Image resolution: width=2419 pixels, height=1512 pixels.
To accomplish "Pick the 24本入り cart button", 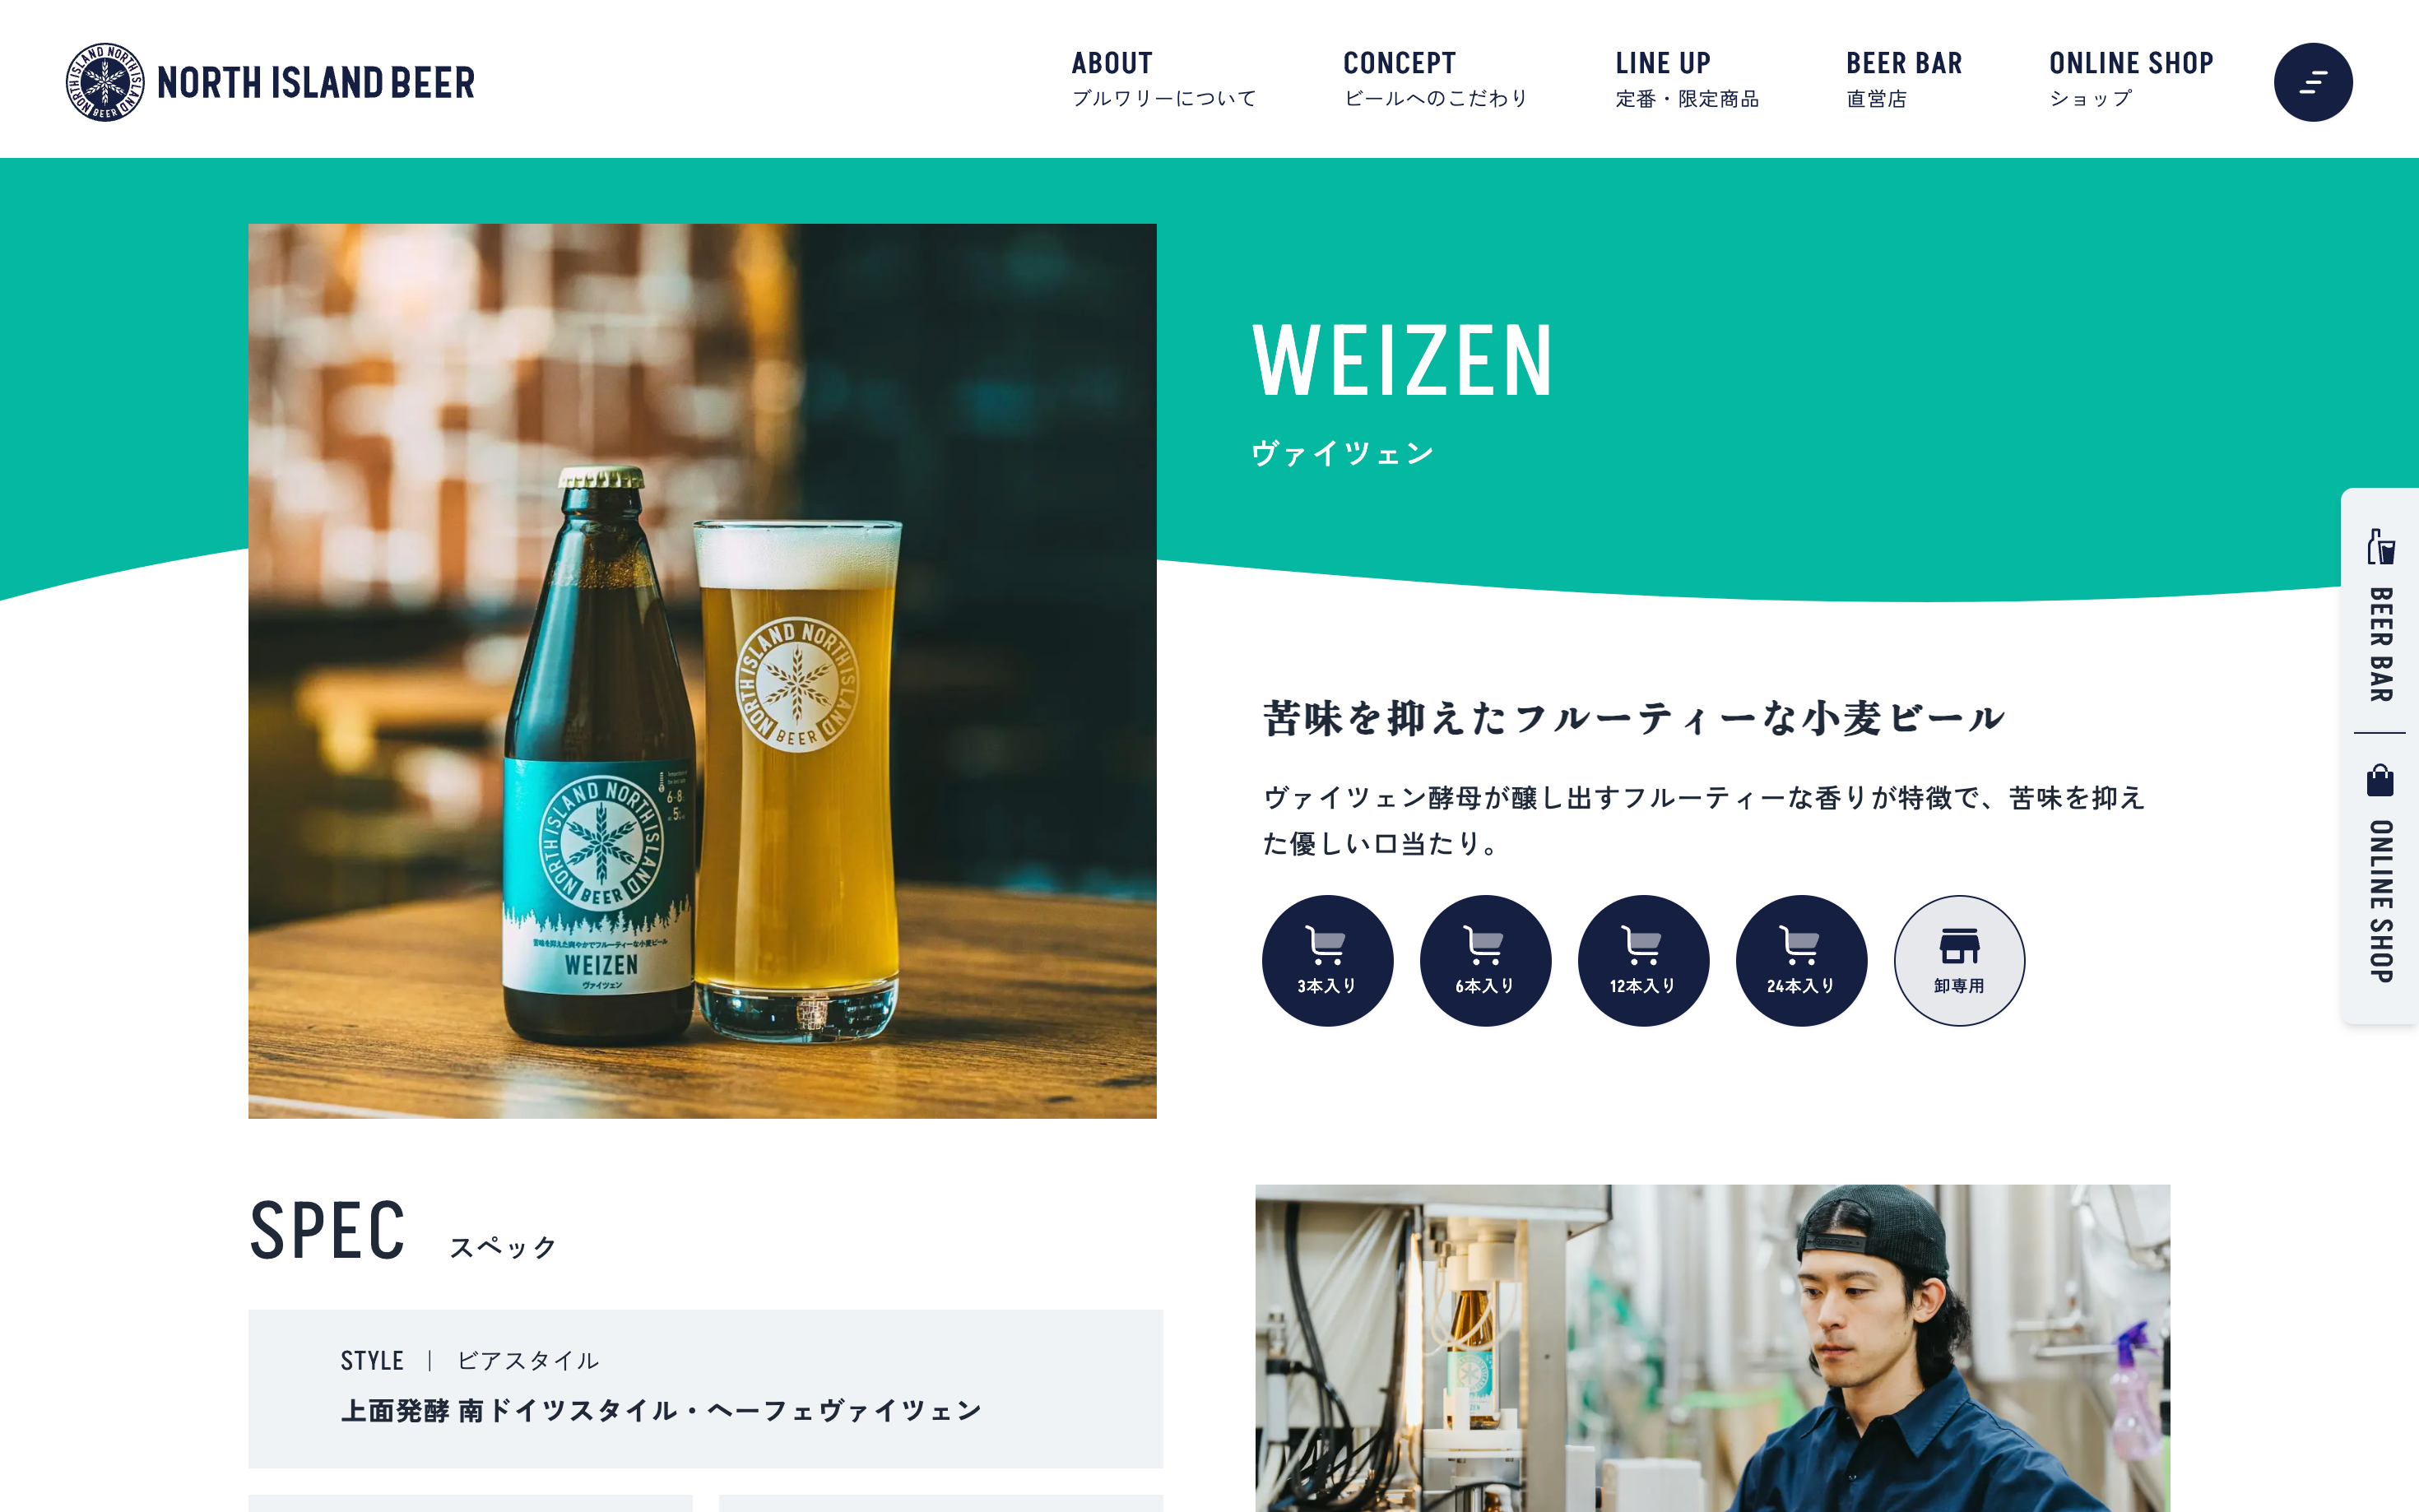I will (1801, 960).
